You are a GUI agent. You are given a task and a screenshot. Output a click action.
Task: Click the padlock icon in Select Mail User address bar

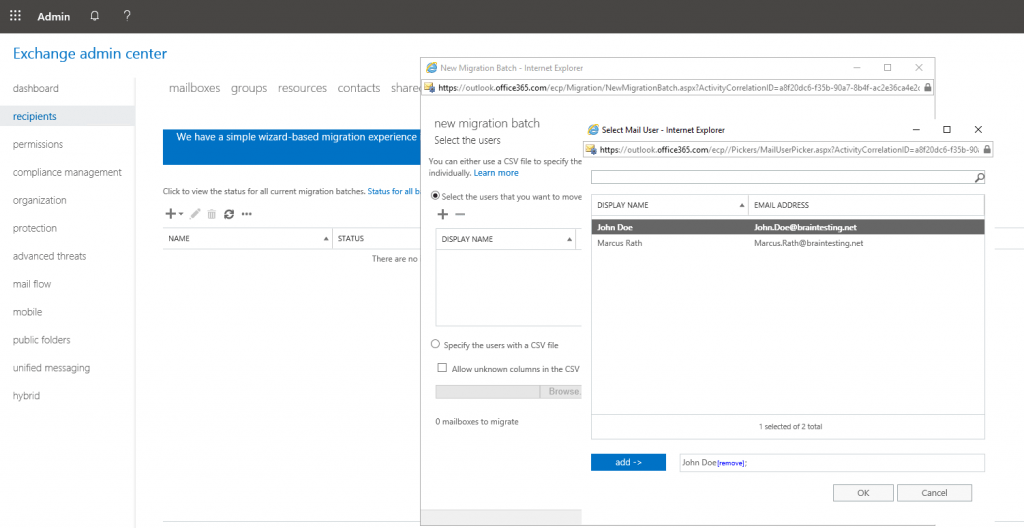click(x=987, y=150)
